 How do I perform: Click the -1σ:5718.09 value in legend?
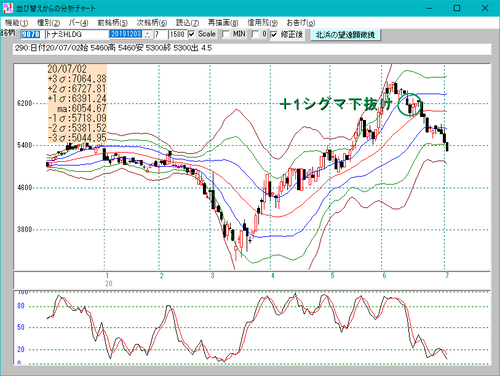(77, 118)
